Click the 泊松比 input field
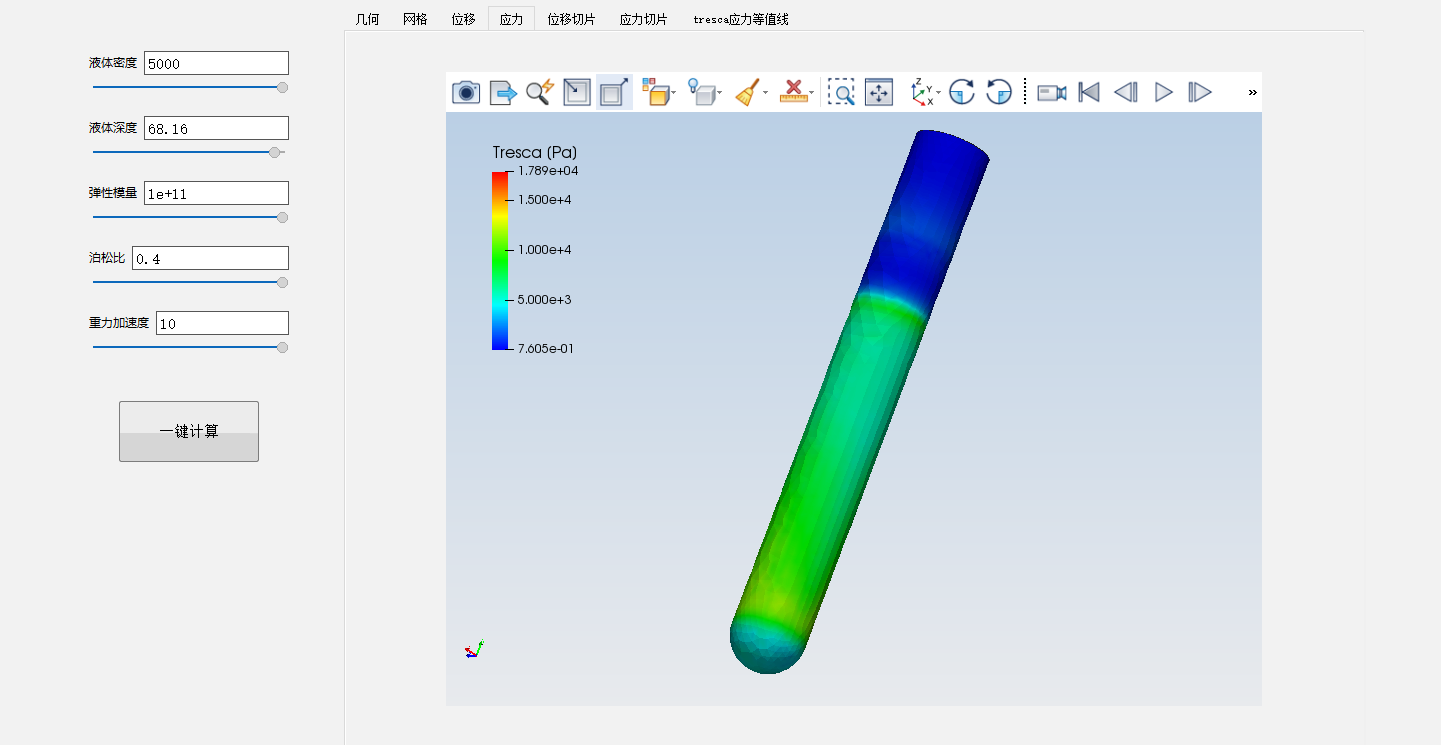Screen dimensions: 1441x745 click(210, 258)
